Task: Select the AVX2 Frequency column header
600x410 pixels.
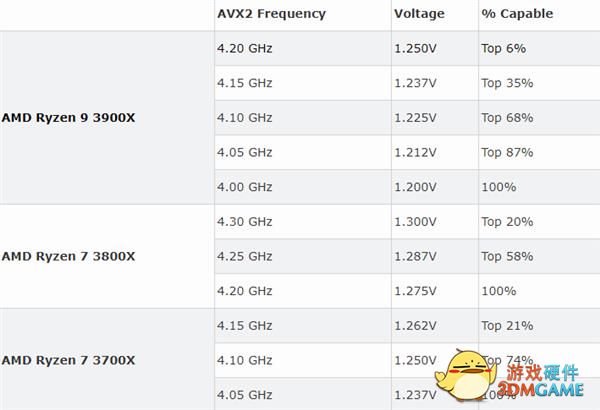Action: tap(272, 14)
